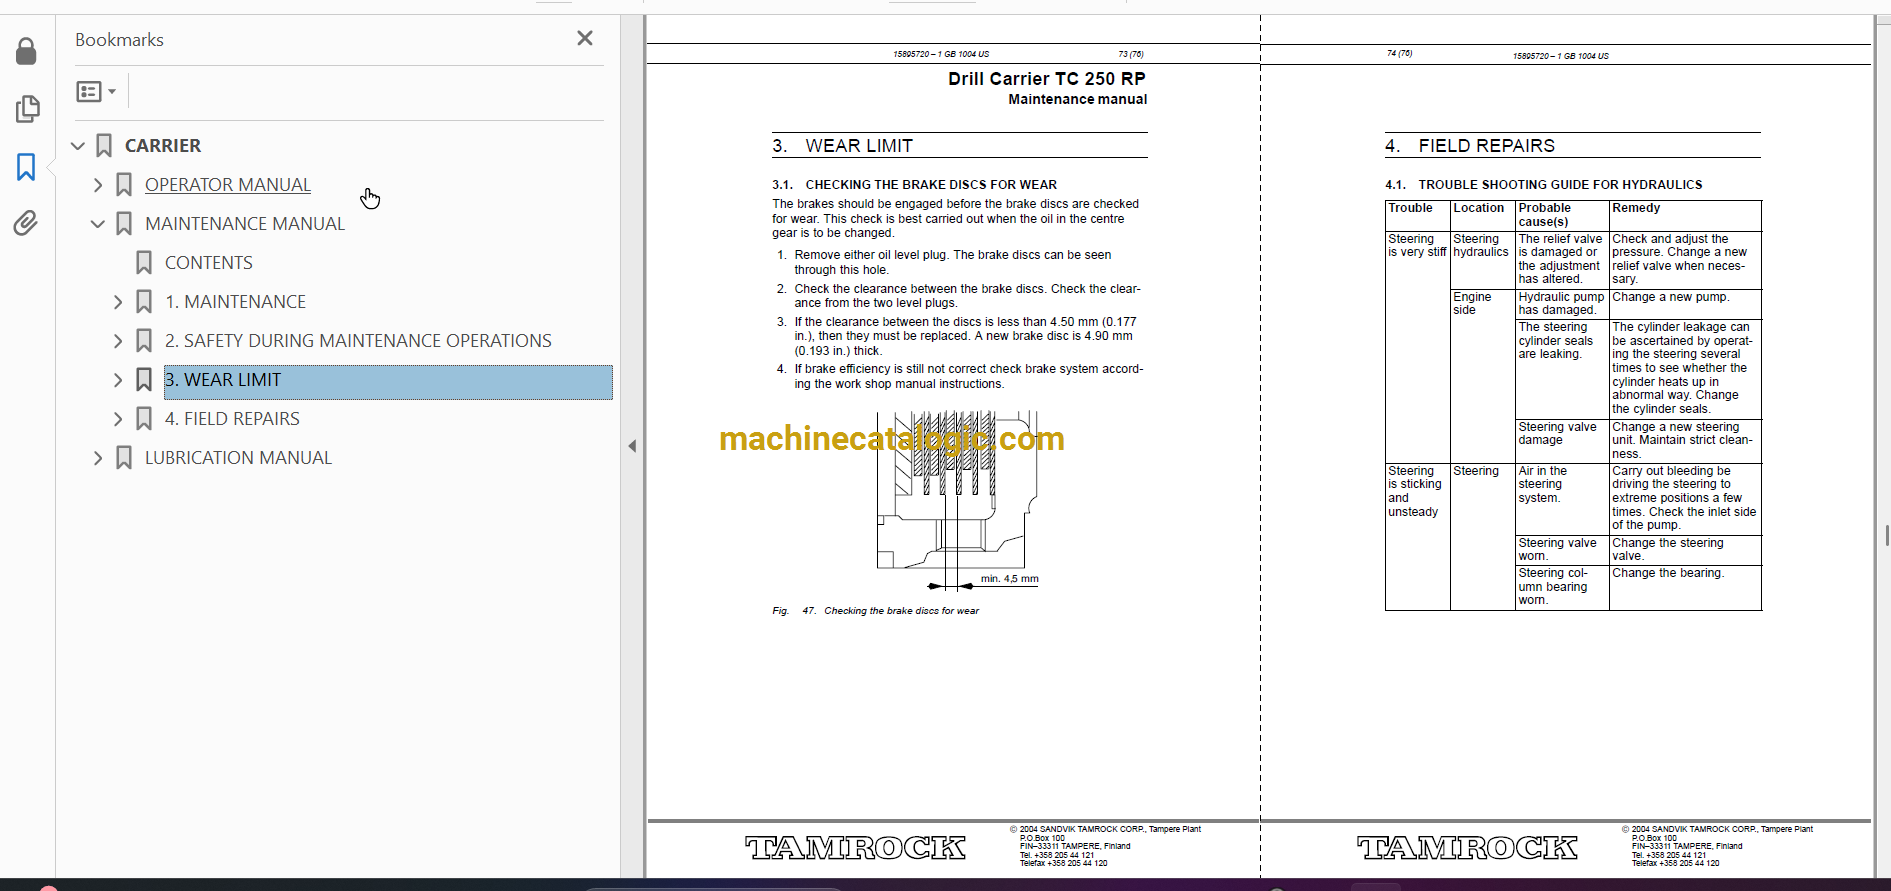Open the LUBRICATION MANUAL bookmark
Screen dimensions: 1891x891
point(238,458)
